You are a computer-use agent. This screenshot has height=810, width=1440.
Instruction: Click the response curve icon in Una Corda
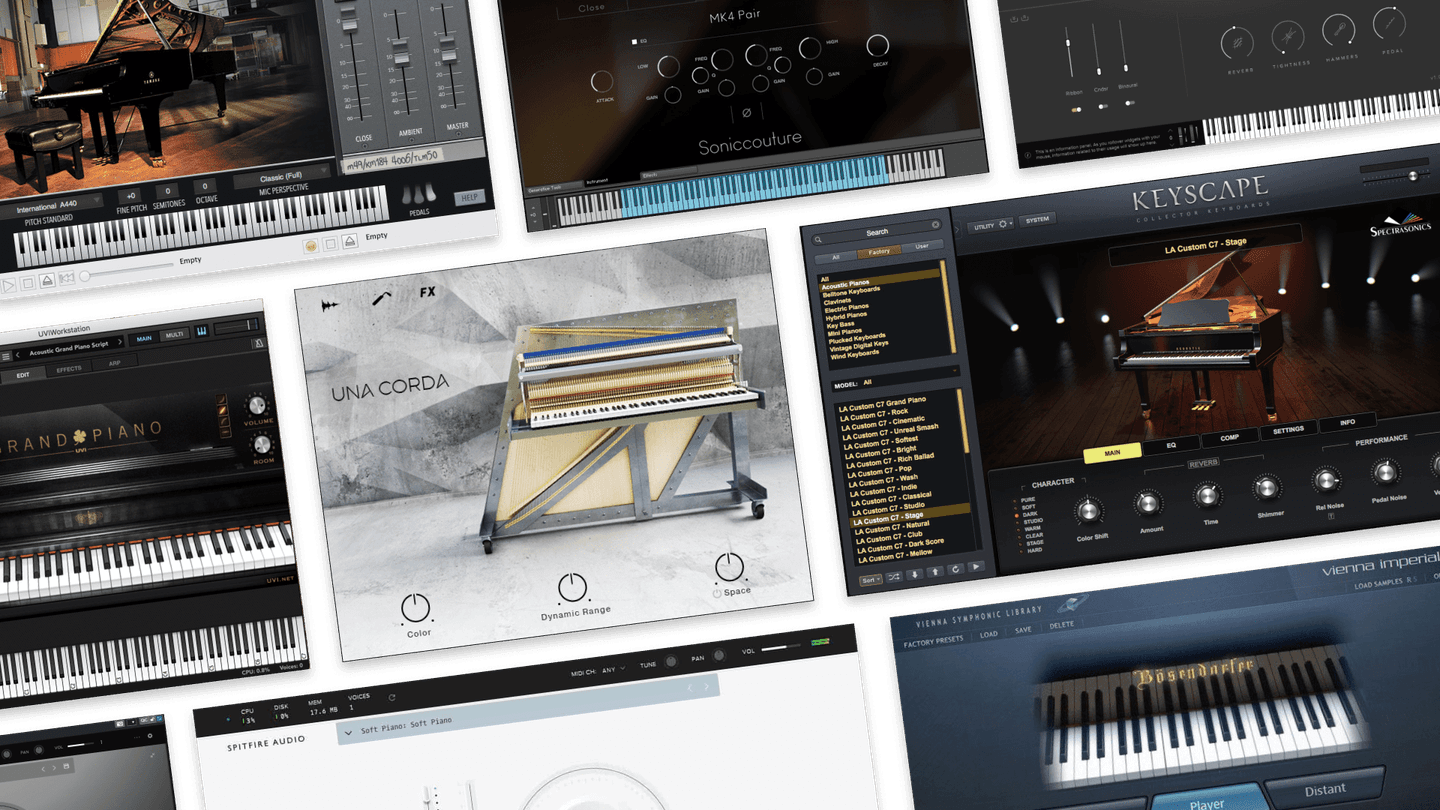(x=381, y=297)
